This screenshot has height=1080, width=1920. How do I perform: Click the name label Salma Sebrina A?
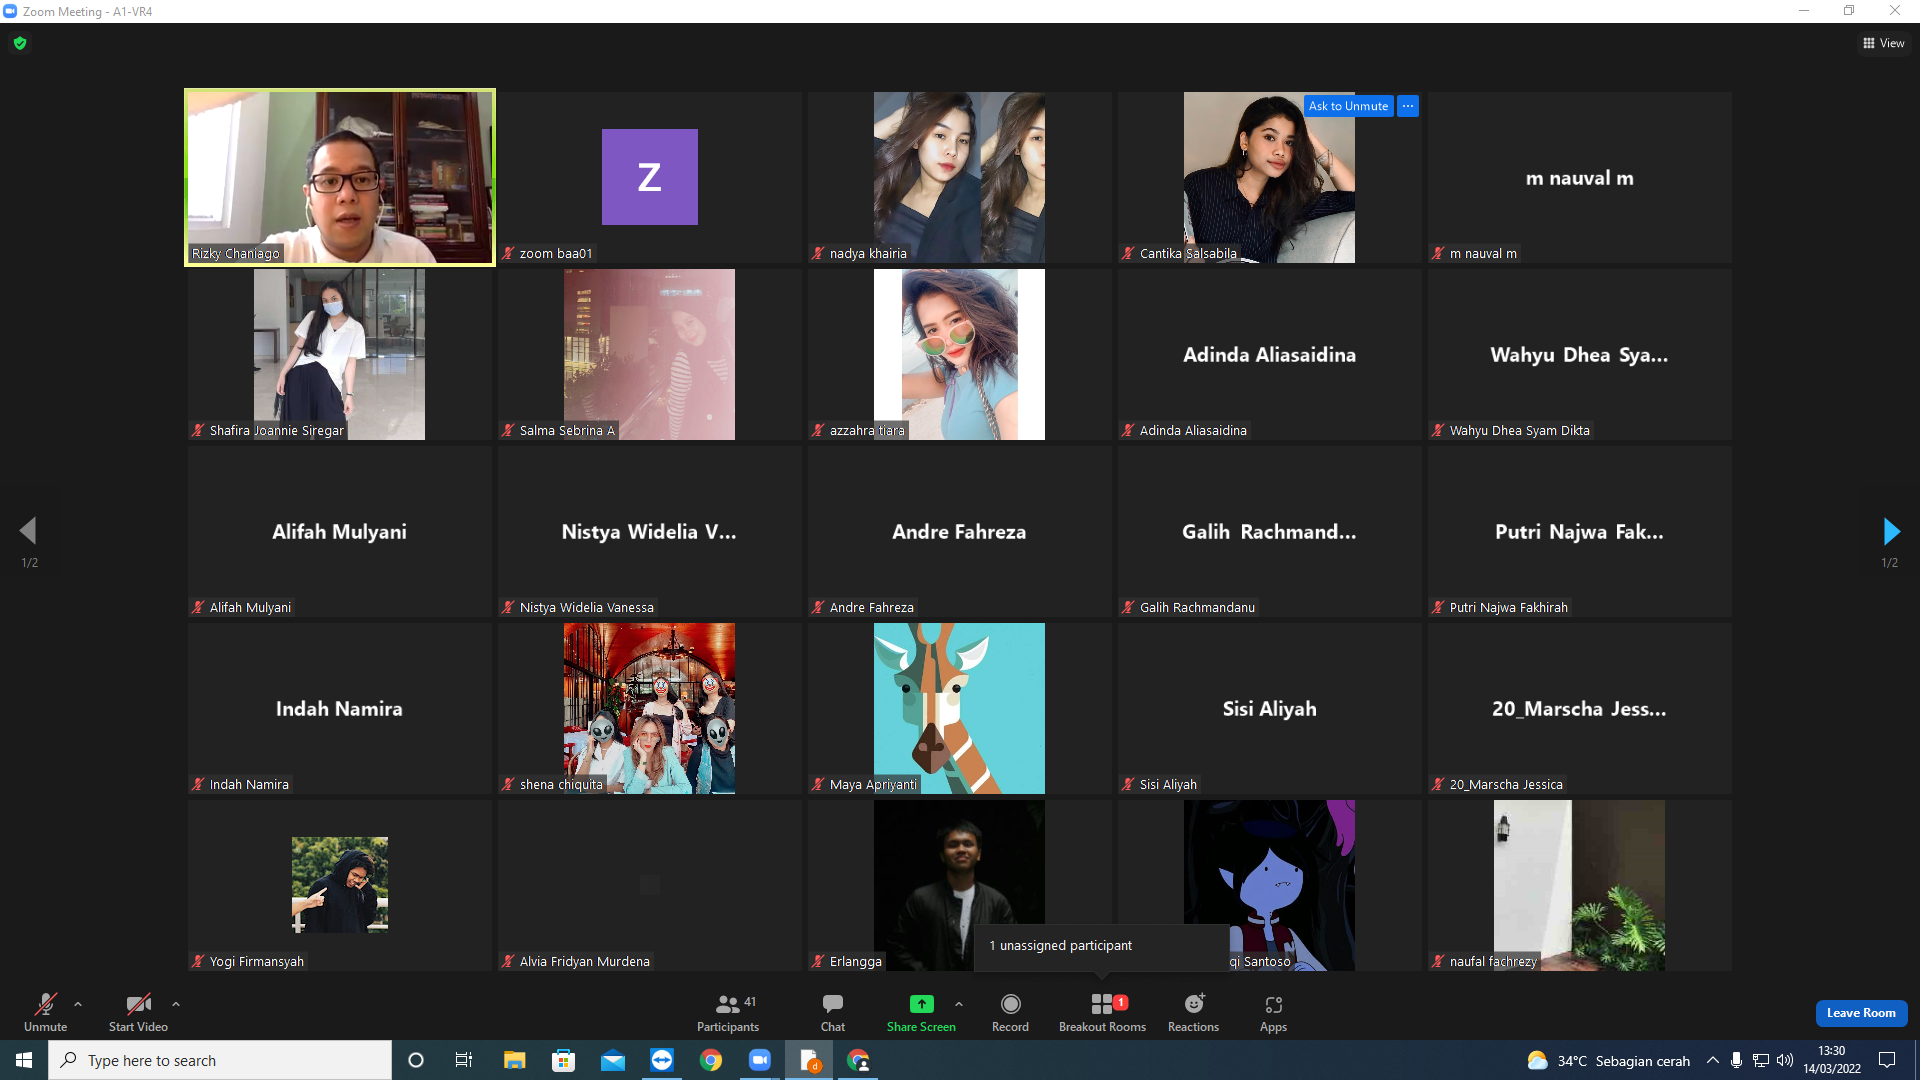tap(567, 430)
